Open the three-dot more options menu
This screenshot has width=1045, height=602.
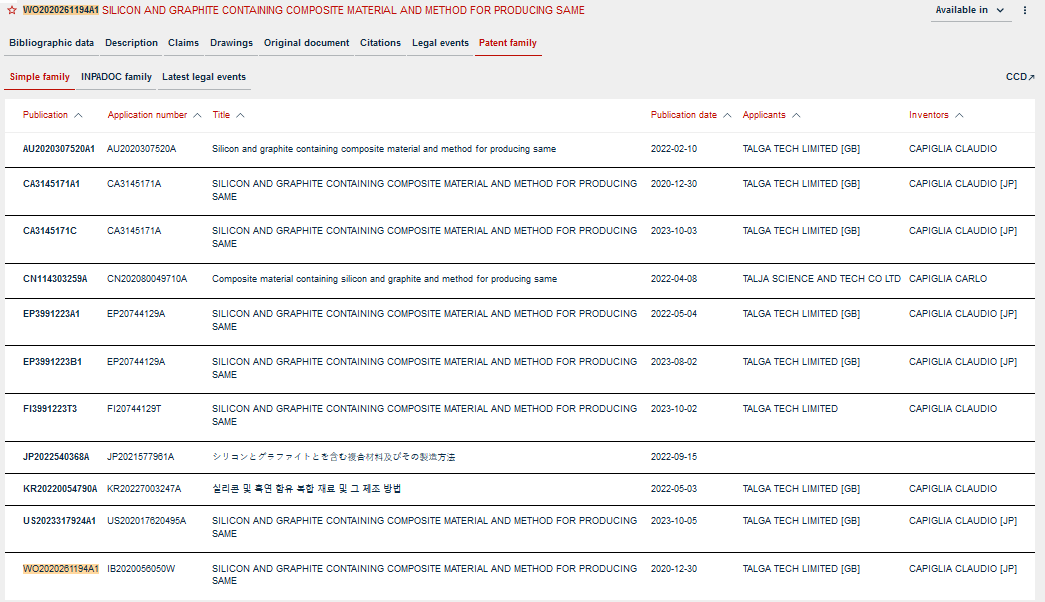(x=1024, y=10)
